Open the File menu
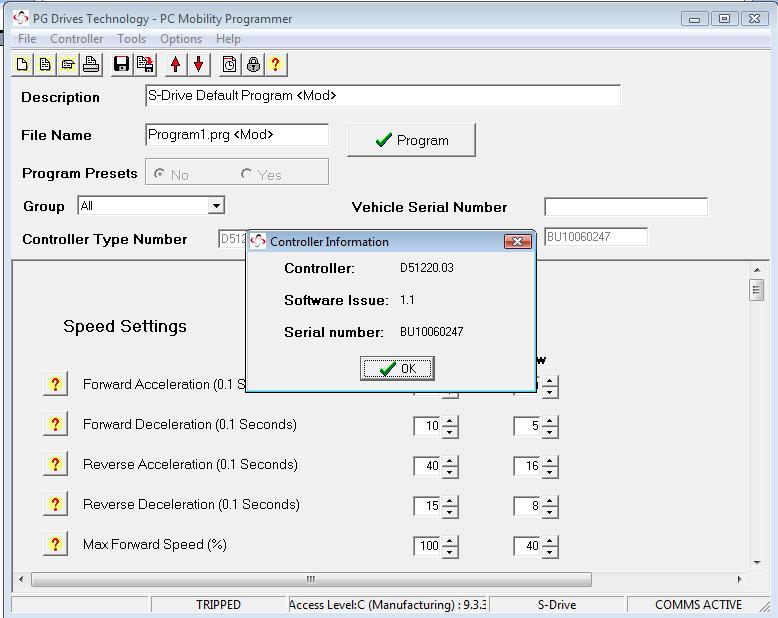Image resolution: width=778 pixels, height=618 pixels. [x=27, y=39]
